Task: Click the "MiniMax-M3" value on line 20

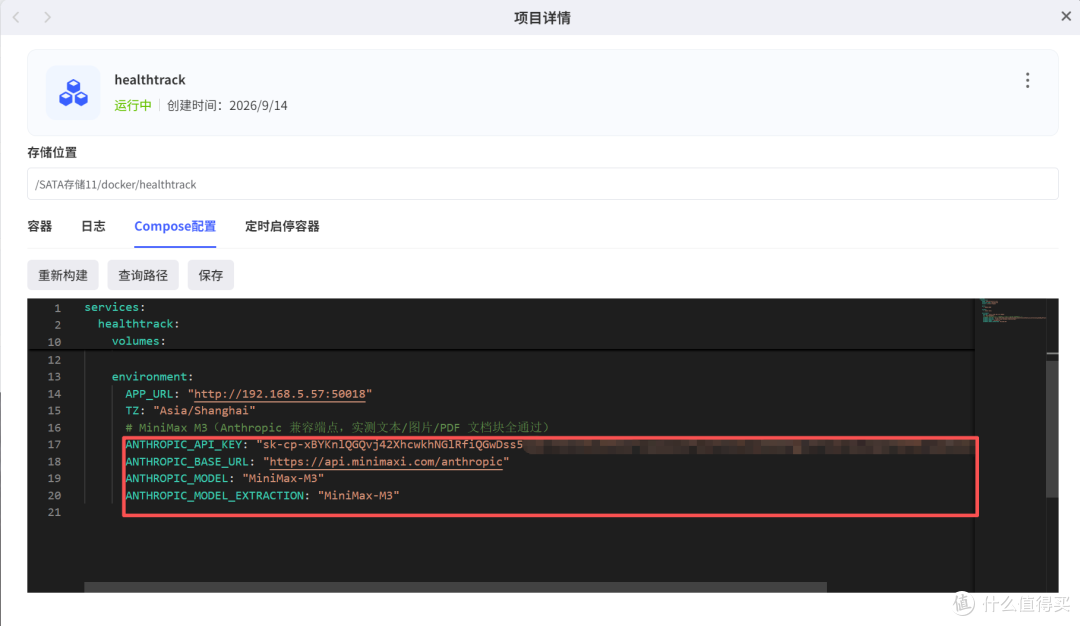Action: click(359, 495)
